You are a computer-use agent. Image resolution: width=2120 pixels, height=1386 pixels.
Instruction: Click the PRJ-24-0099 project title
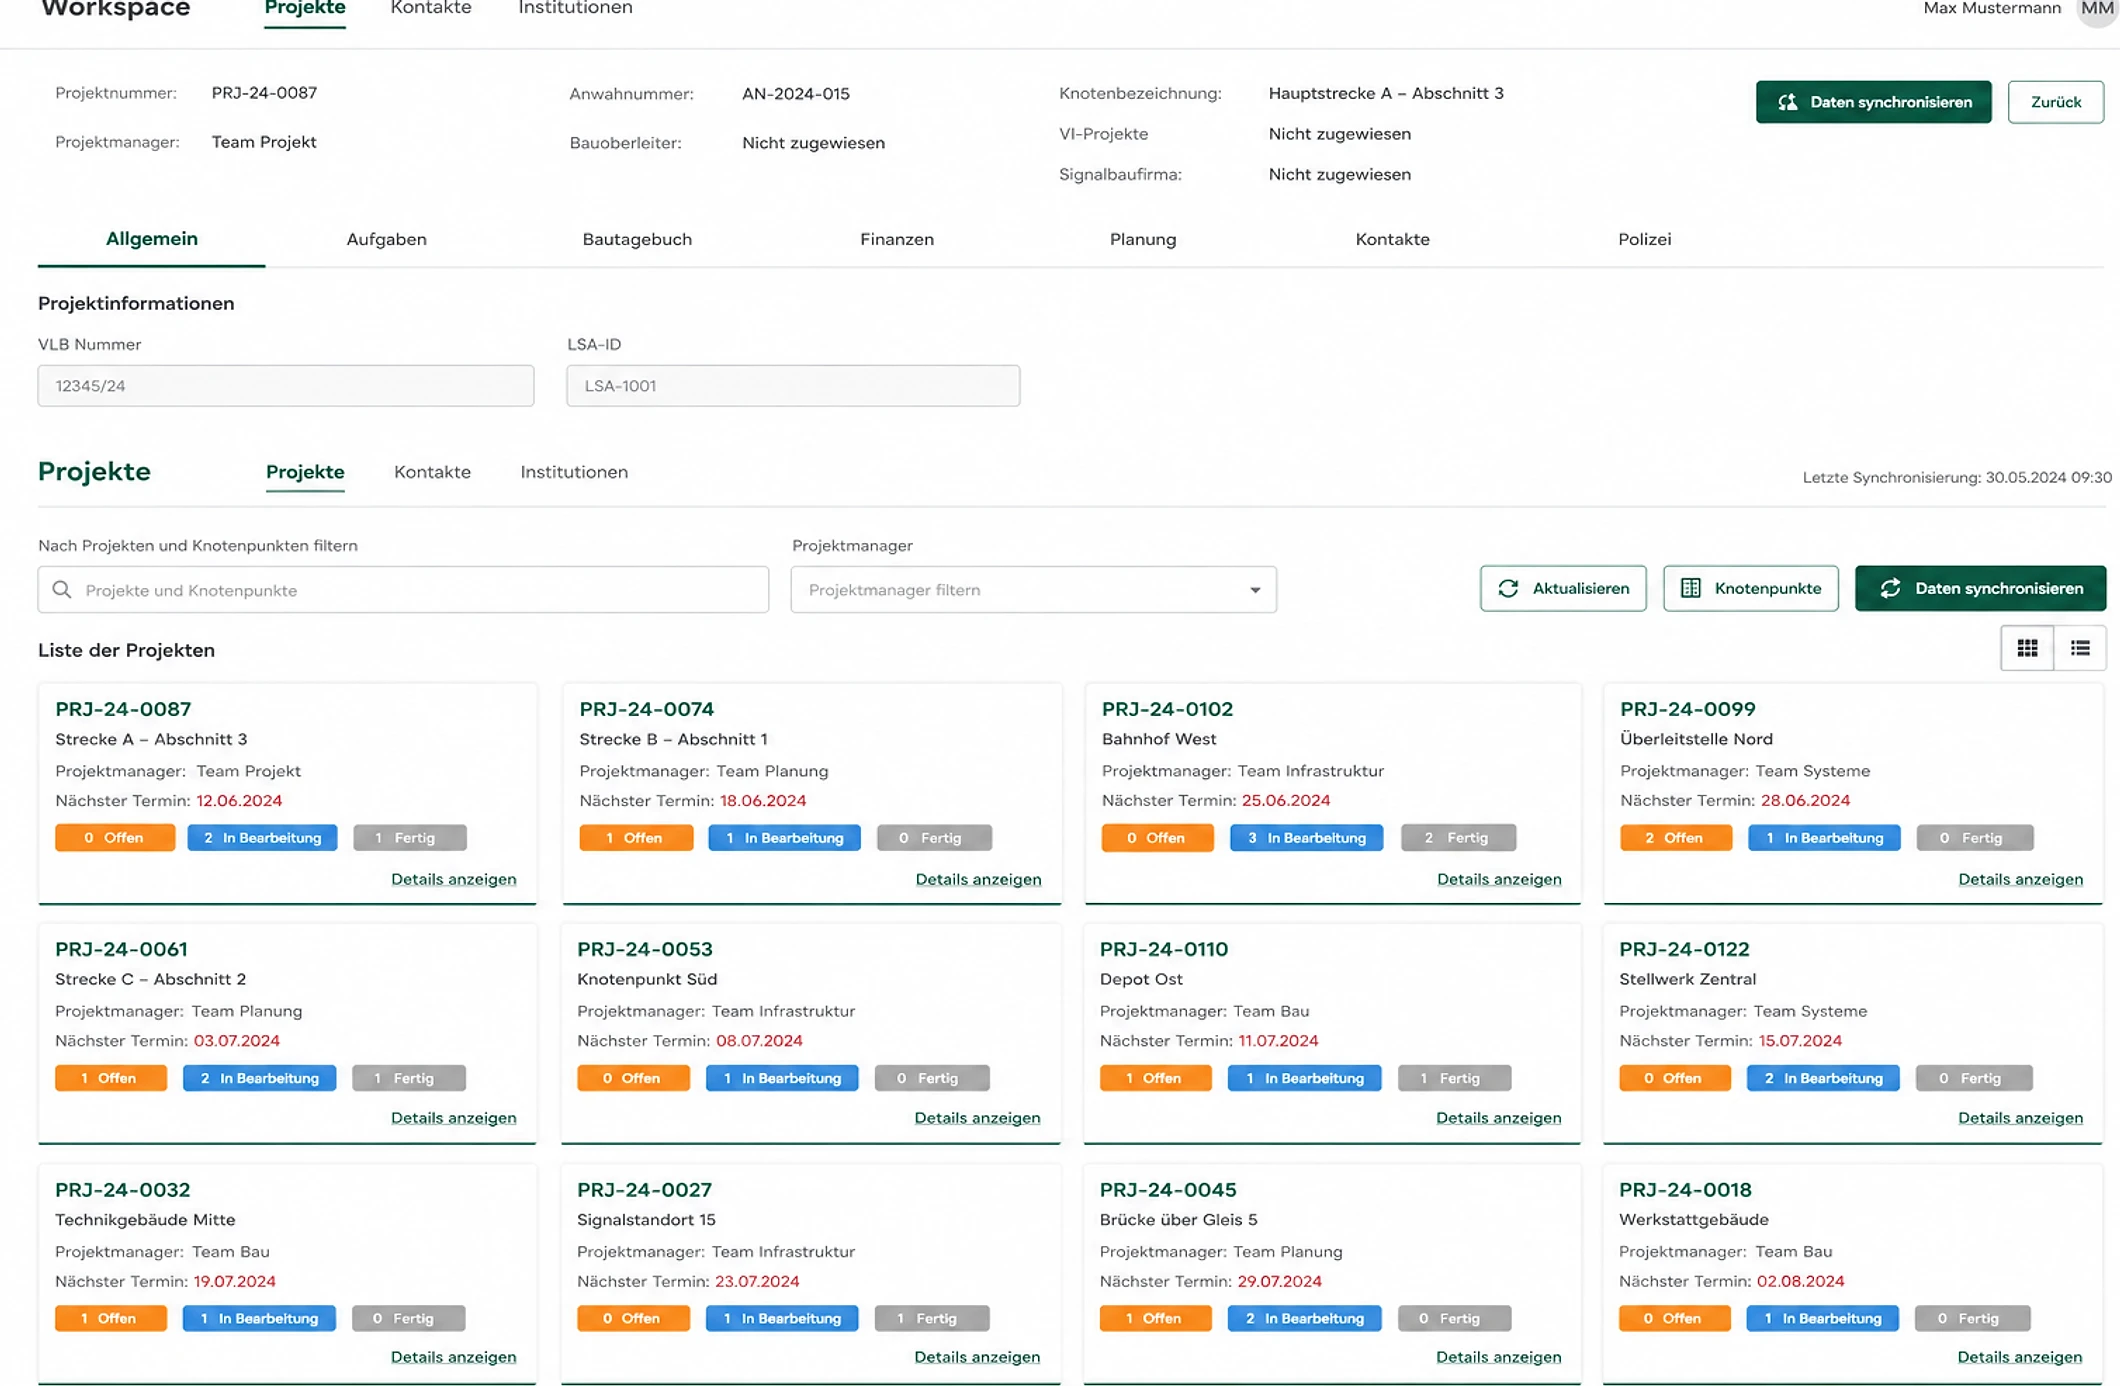(x=1688, y=709)
